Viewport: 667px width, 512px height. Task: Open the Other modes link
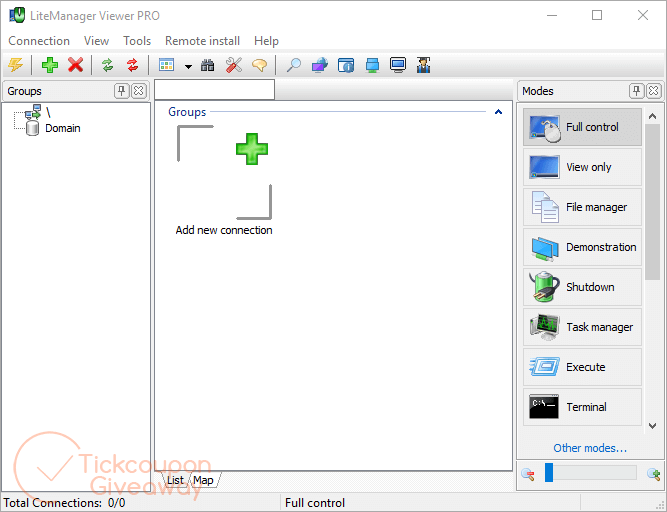pos(590,448)
